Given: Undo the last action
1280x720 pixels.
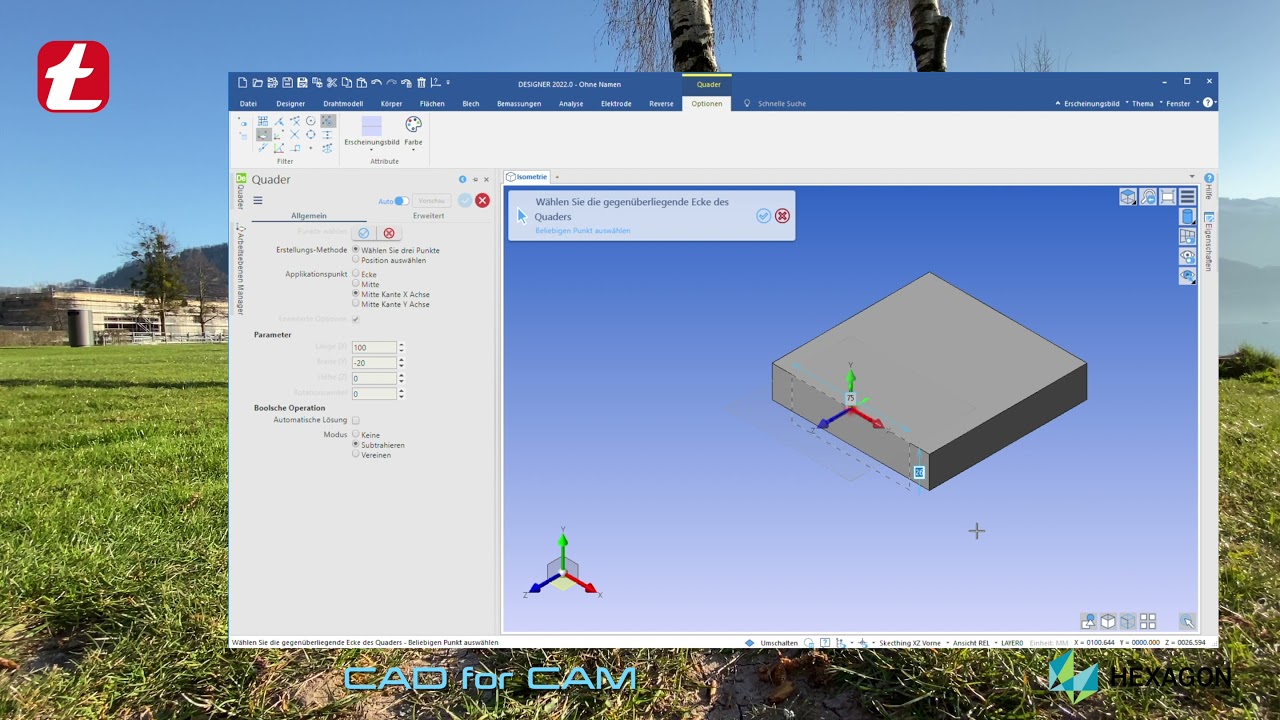Looking at the screenshot, I should click(x=376, y=83).
